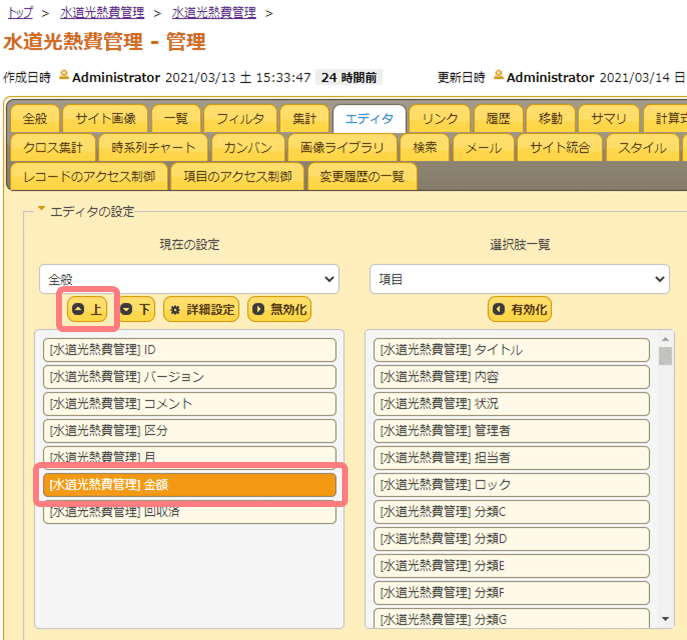The width and height of the screenshot is (687, 640).
Task: Click creator Administrator user icon
Action: (x=64, y=75)
